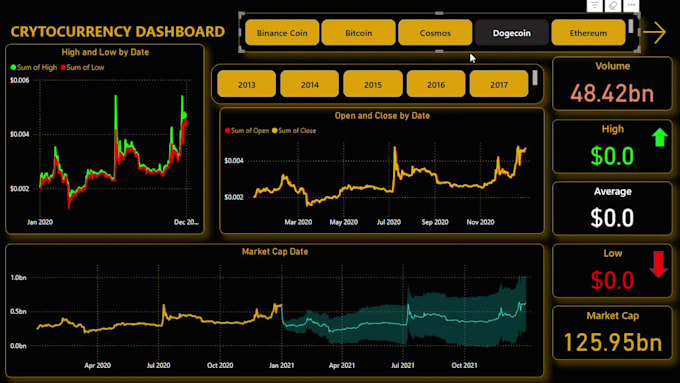Click the High card $0.0 value
Image resolution: width=680 pixels, height=383 pixels.
[612, 156]
